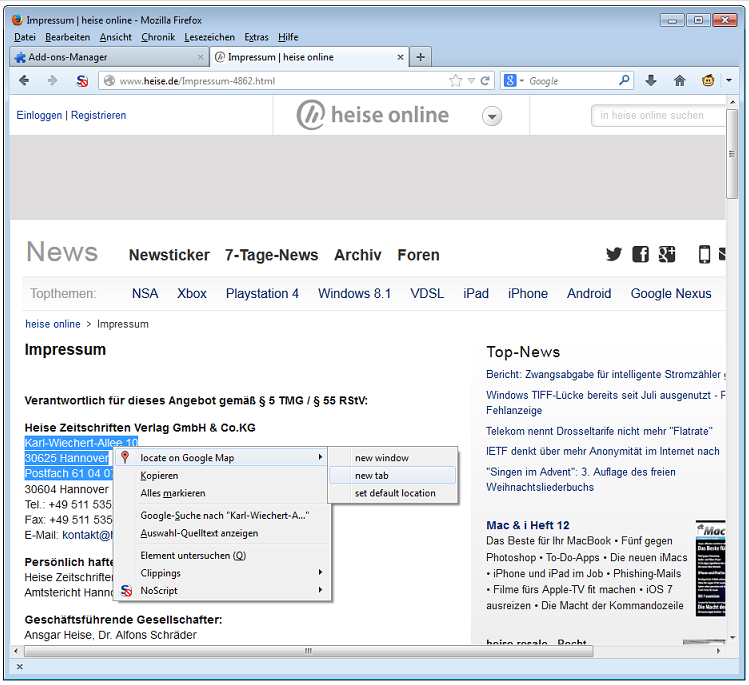This screenshot has width=749, height=685.
Task: Open 7-Tage-News section
Action: (271, 255)
